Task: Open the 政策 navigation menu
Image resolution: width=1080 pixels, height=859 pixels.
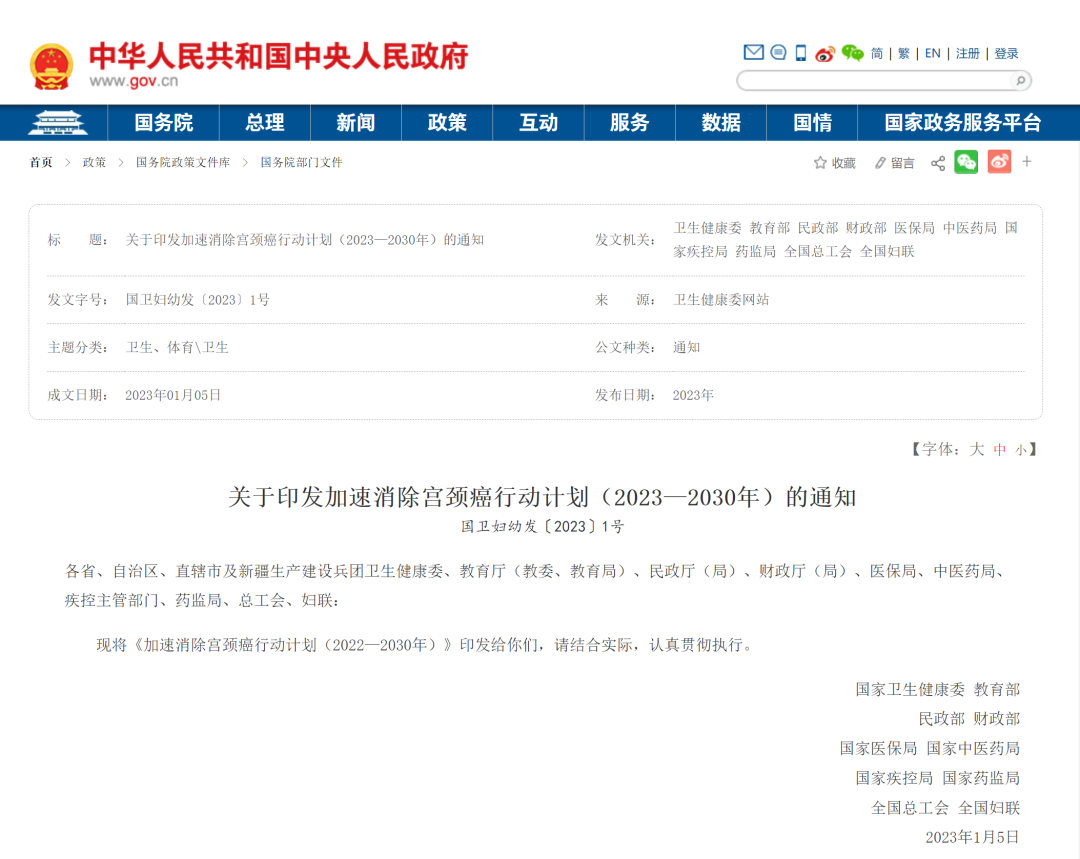Action: click(x=447, y=122)
